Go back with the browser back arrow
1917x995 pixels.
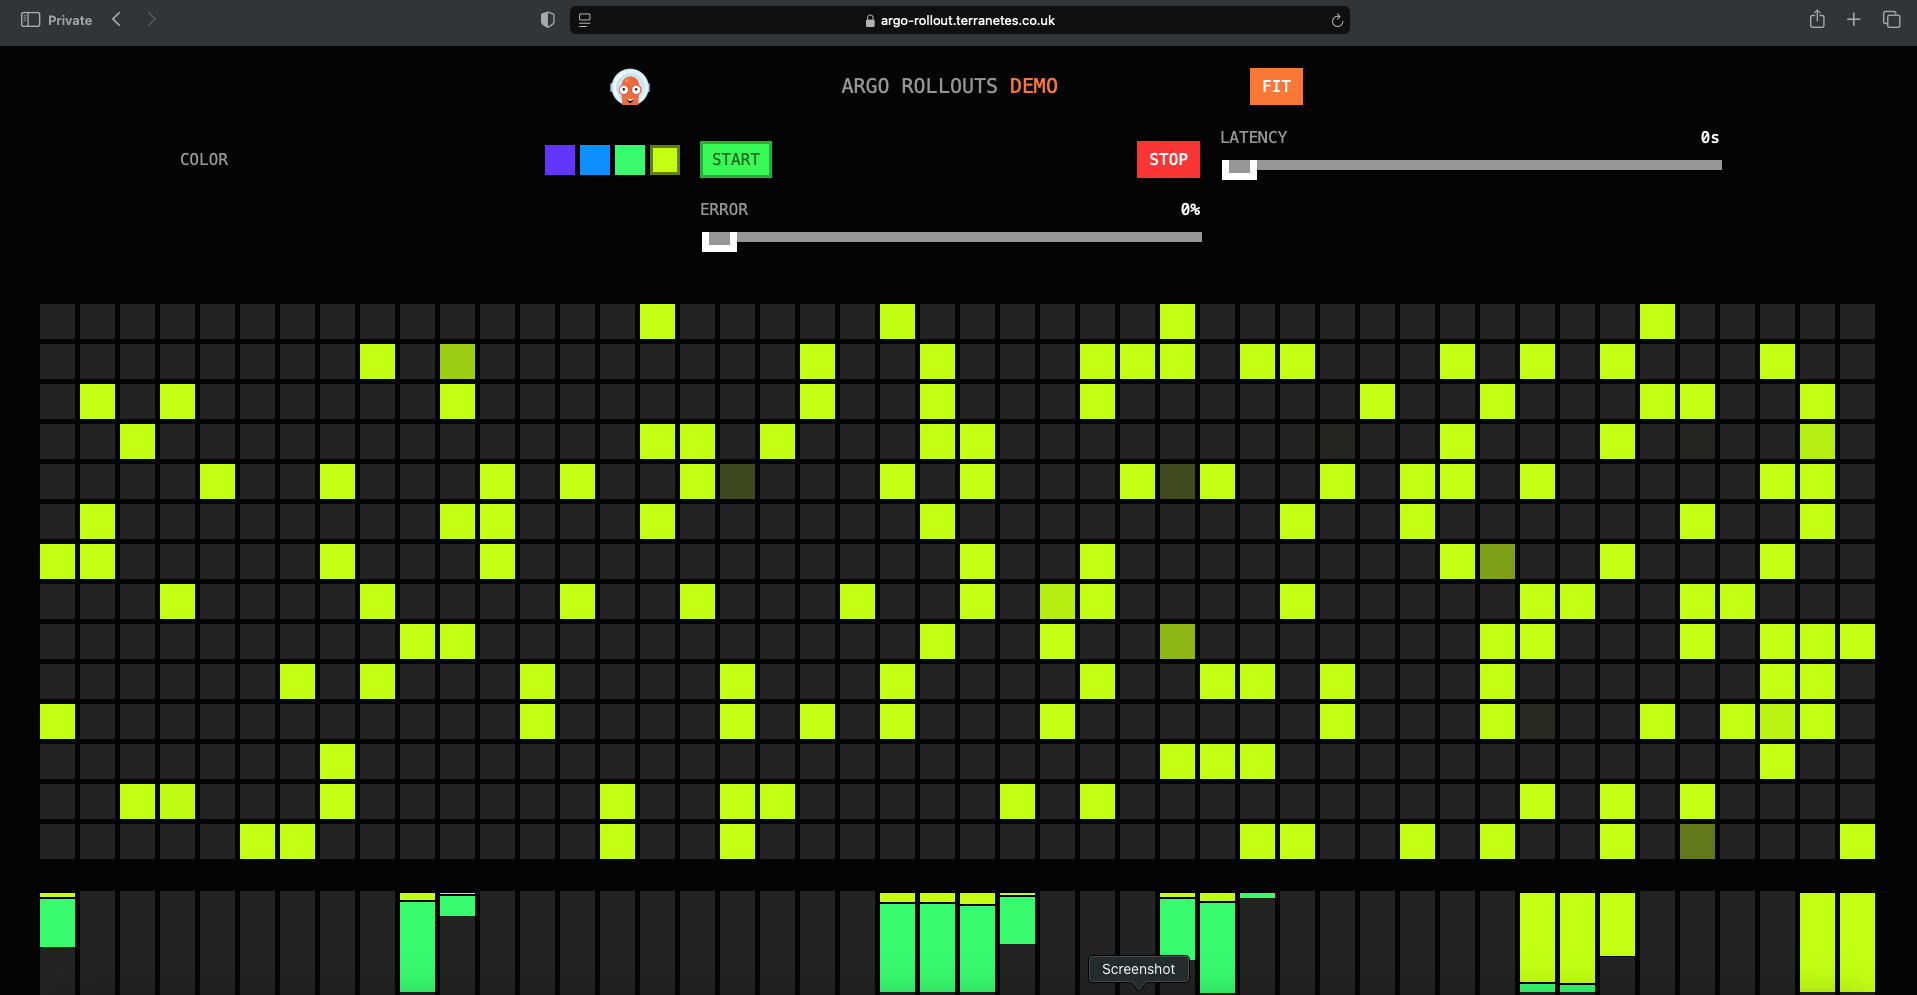117,19
